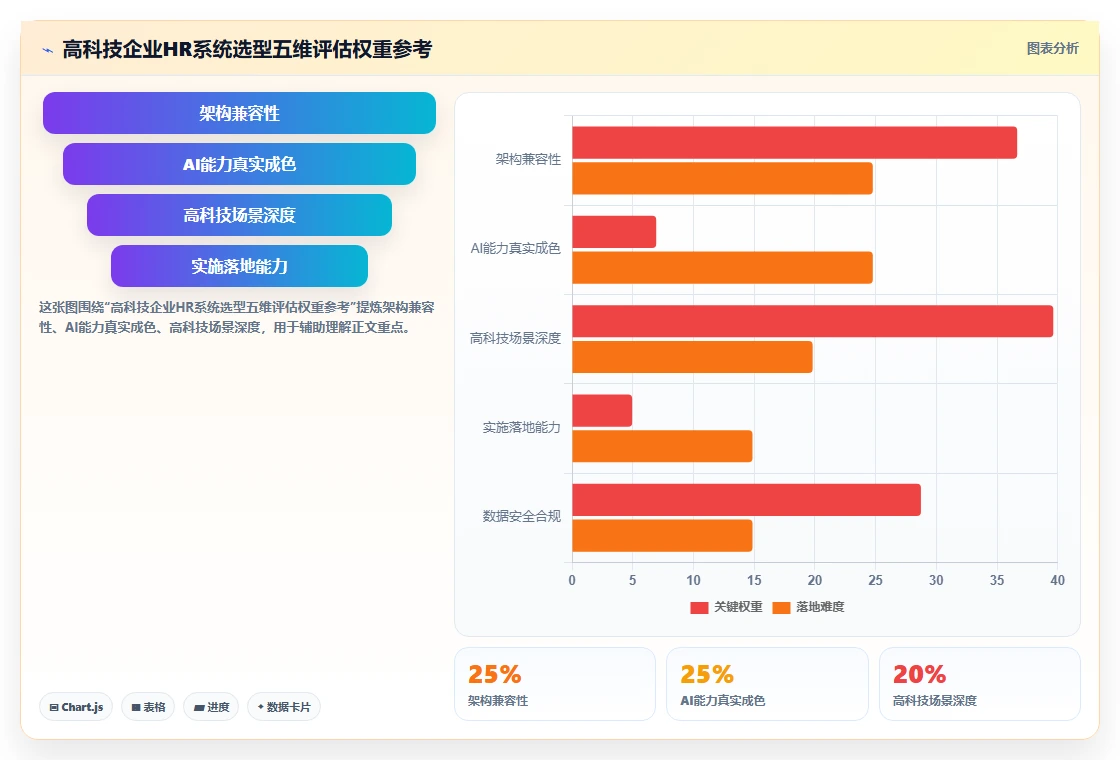Image resolution: width=1120 pixels, height=760 pixels.
Task: Click the 实施落地能力 y-axis label
Action: [x=521, y=427]
